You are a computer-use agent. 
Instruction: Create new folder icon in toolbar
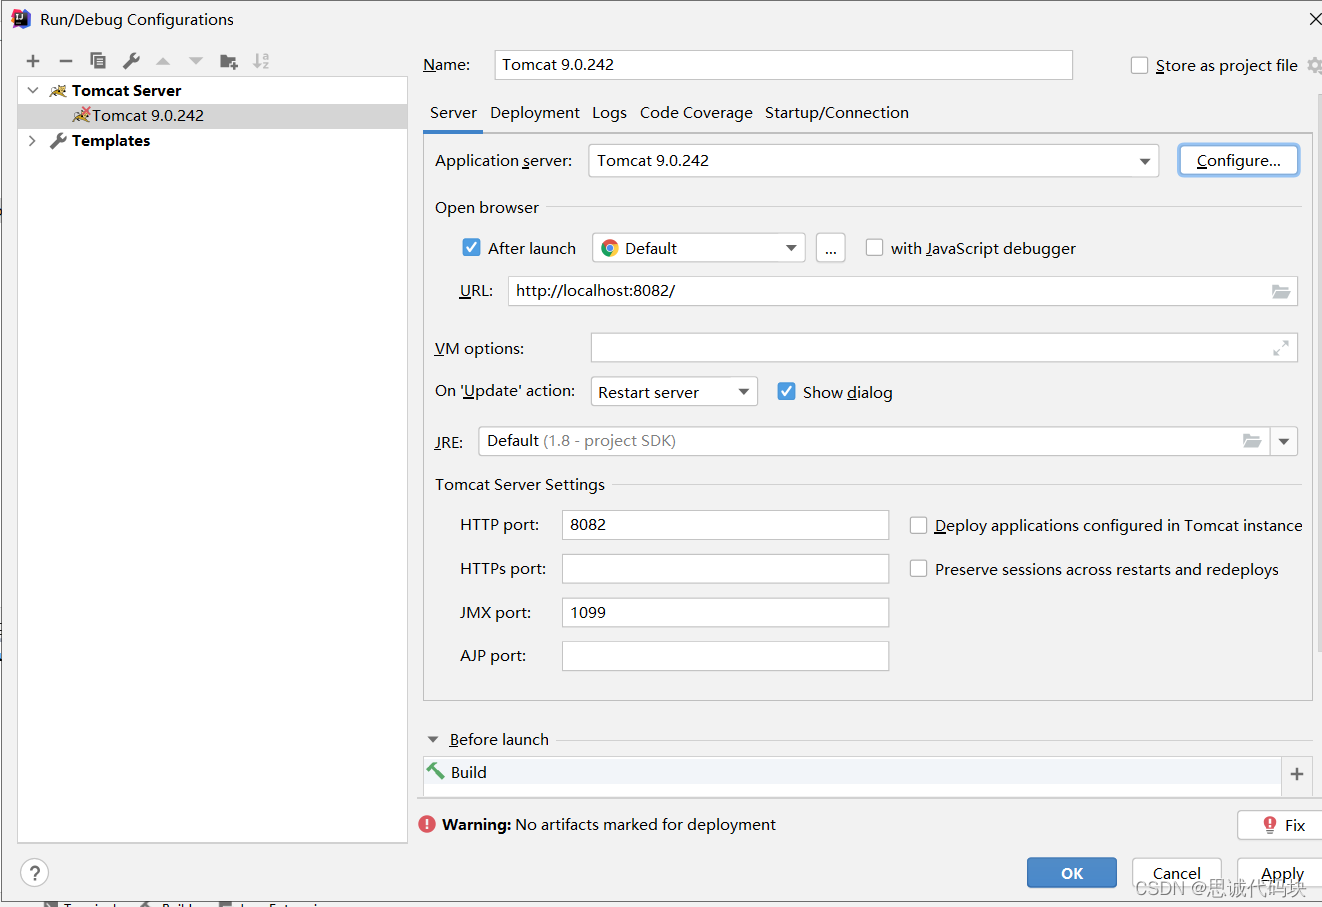(x=229, y=61)
